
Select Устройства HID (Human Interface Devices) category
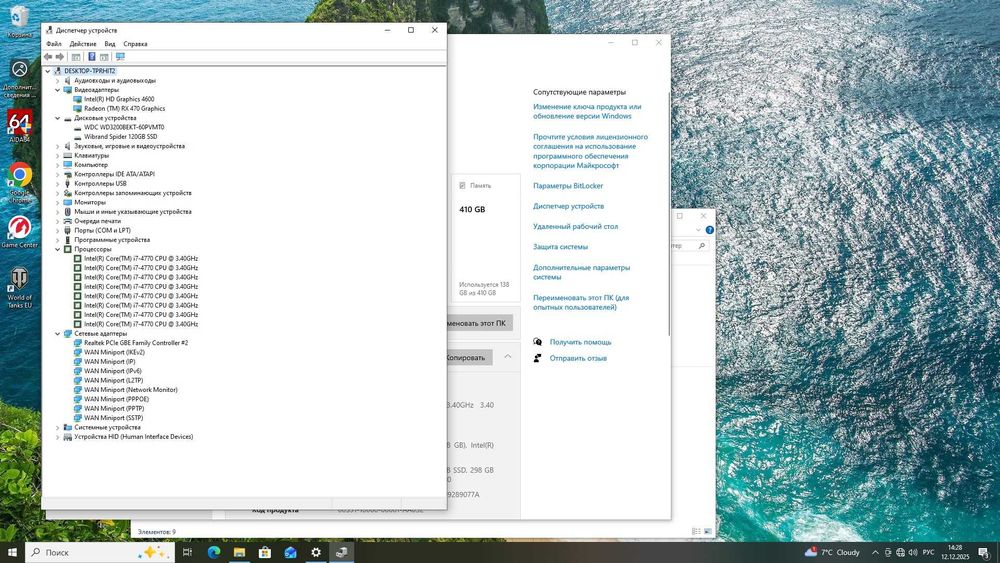(133, 437)
